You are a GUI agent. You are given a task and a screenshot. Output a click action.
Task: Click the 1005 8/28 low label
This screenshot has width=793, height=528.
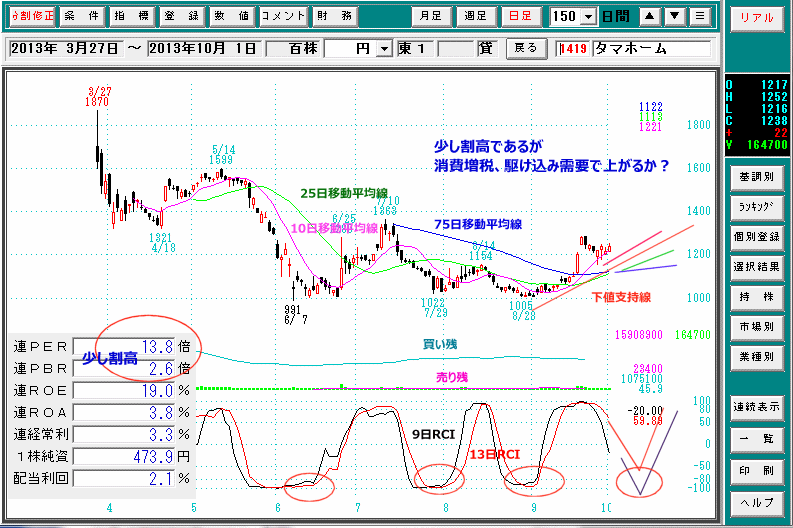(x=522, y=311)
